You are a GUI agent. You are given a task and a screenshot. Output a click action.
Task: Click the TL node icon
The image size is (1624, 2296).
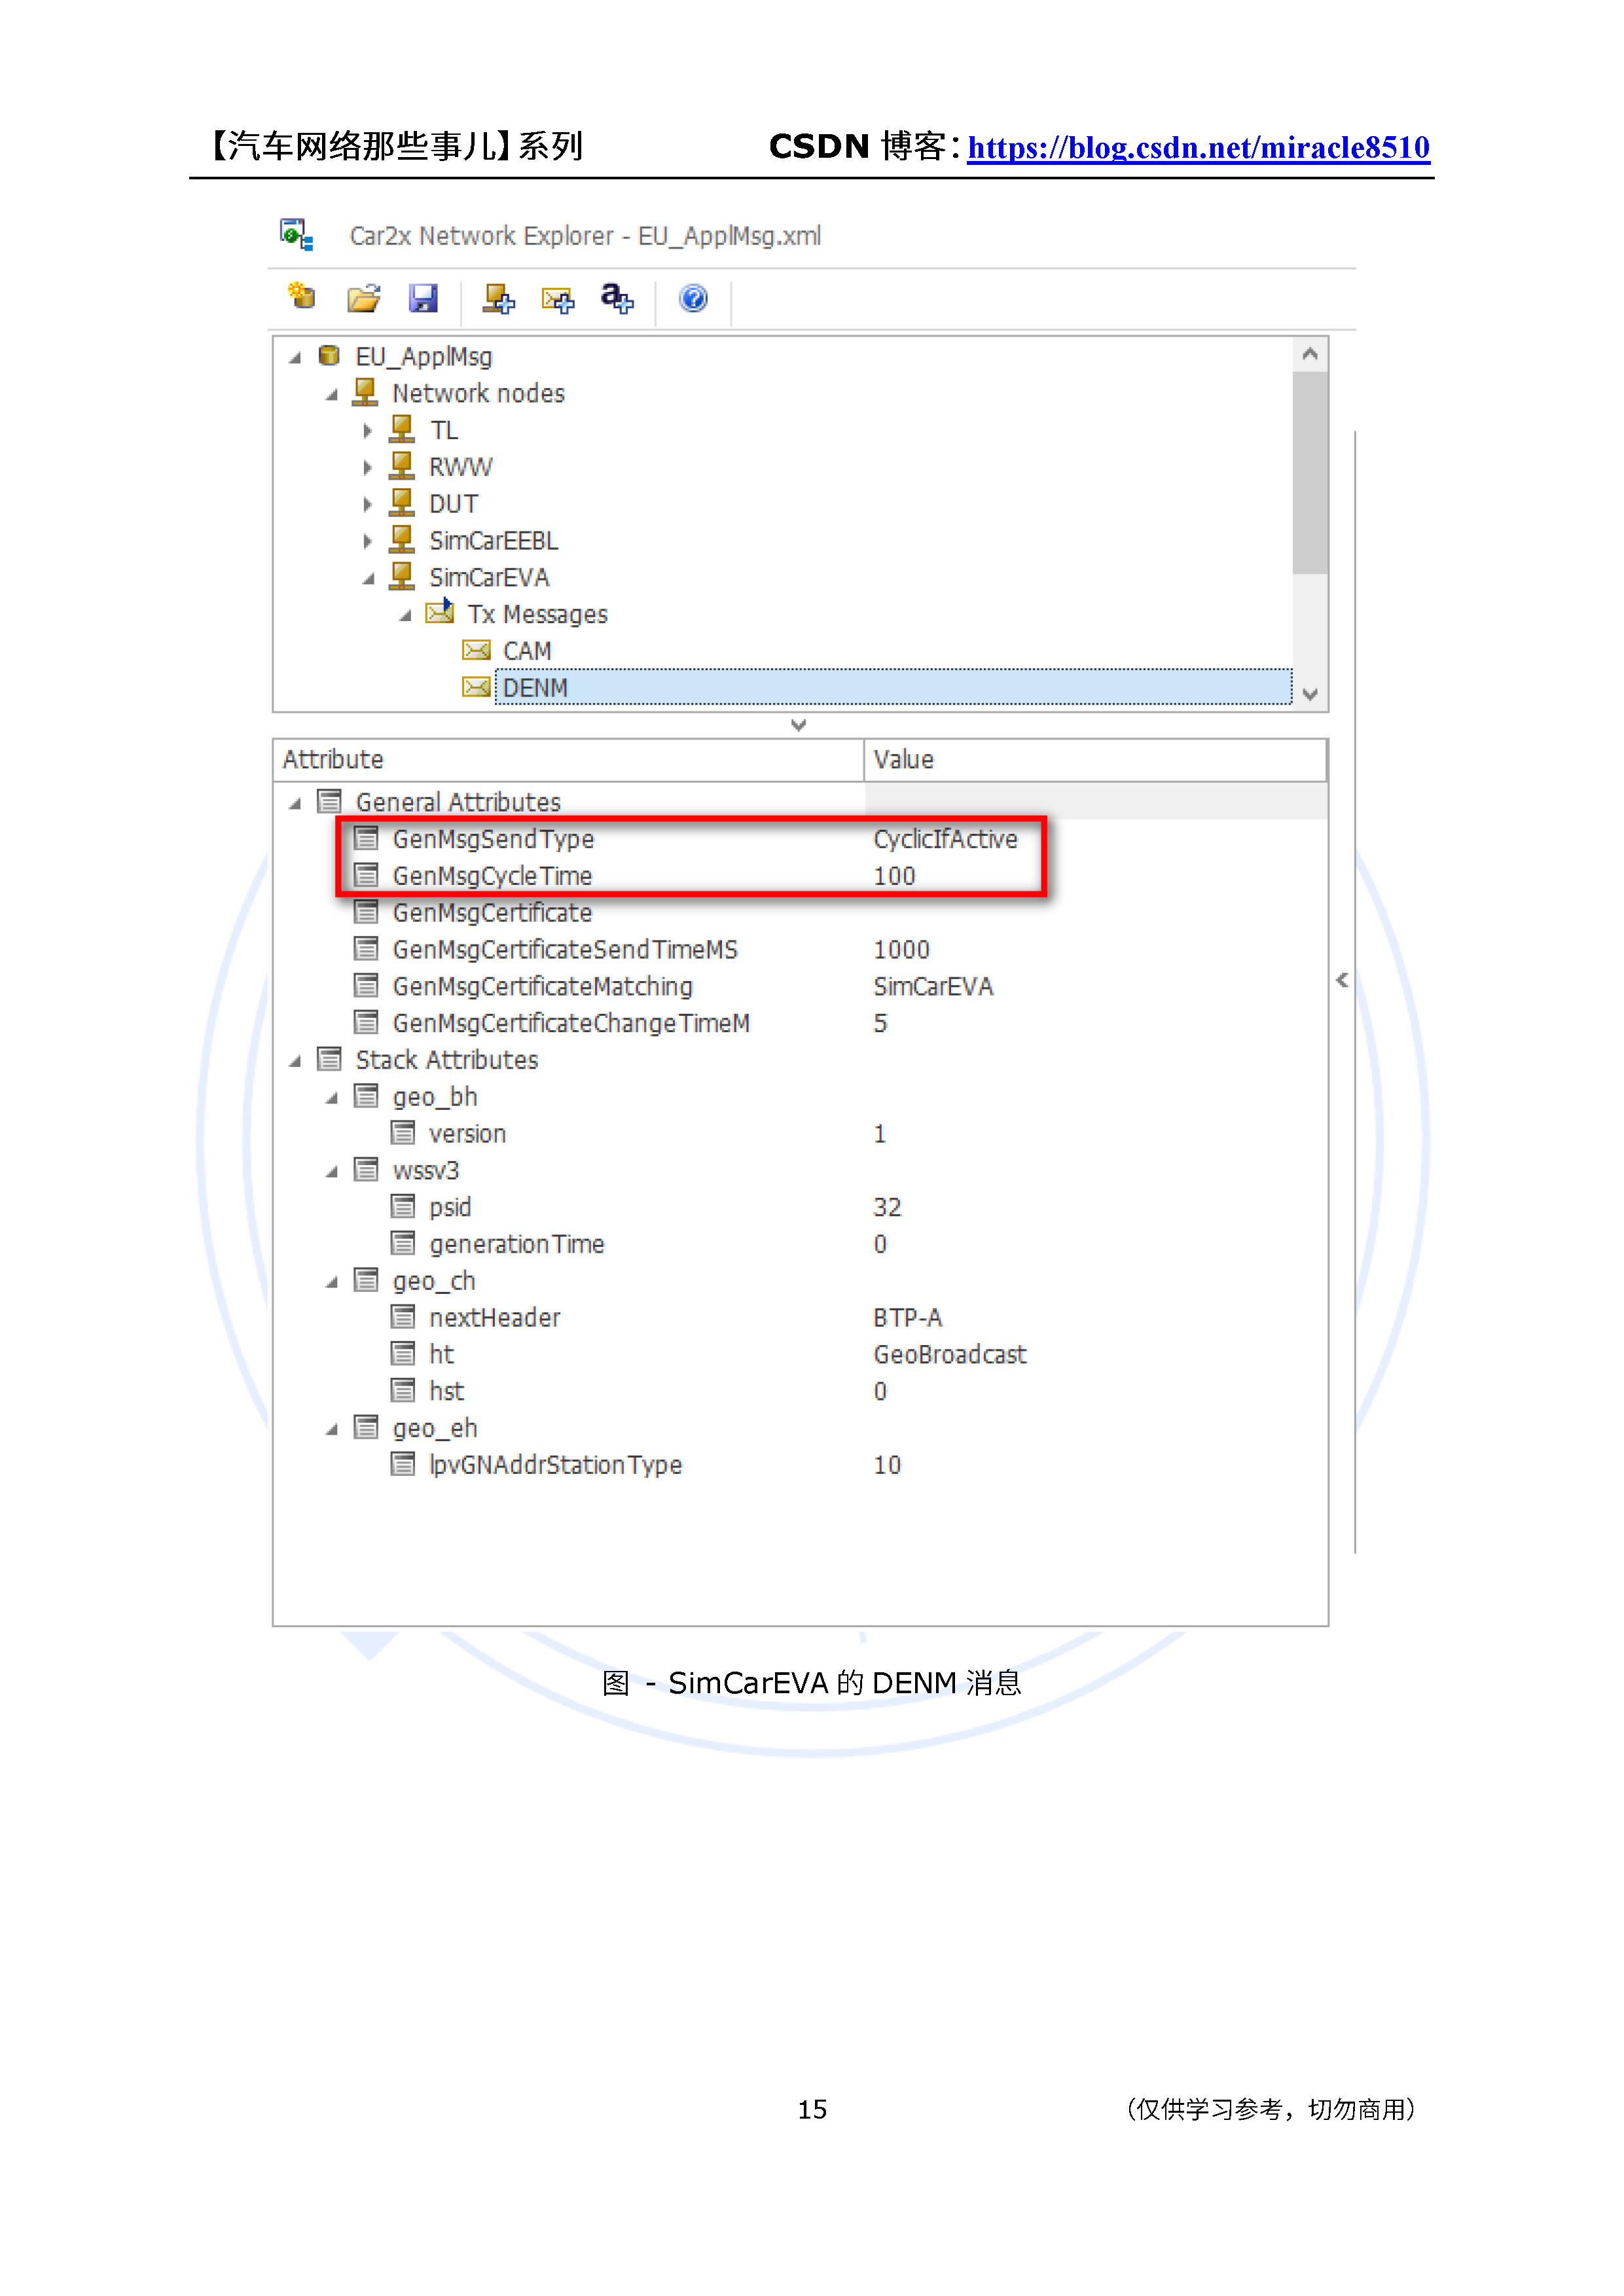402,429
